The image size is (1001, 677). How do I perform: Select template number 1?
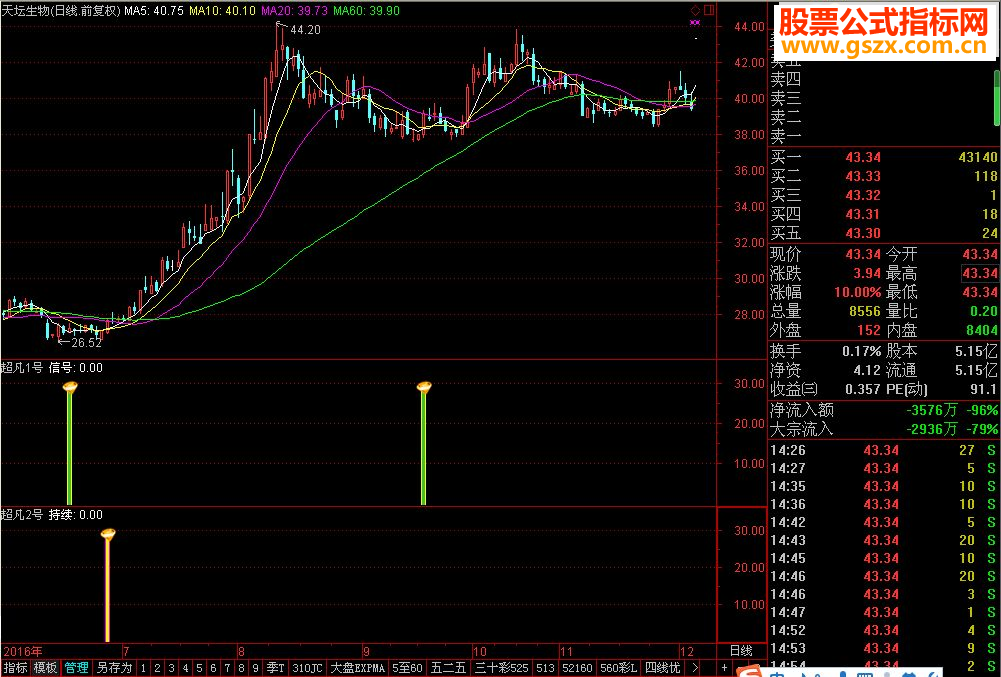tap(144, 668)
